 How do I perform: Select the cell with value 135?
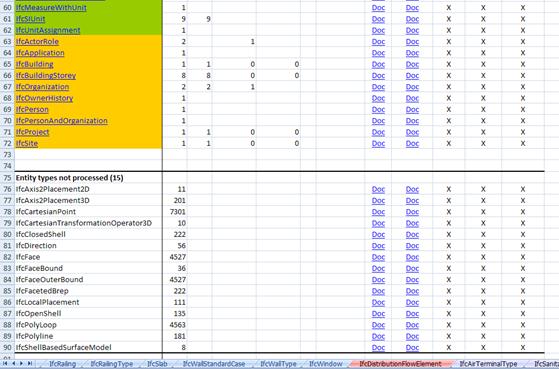(x=175, y=313)
